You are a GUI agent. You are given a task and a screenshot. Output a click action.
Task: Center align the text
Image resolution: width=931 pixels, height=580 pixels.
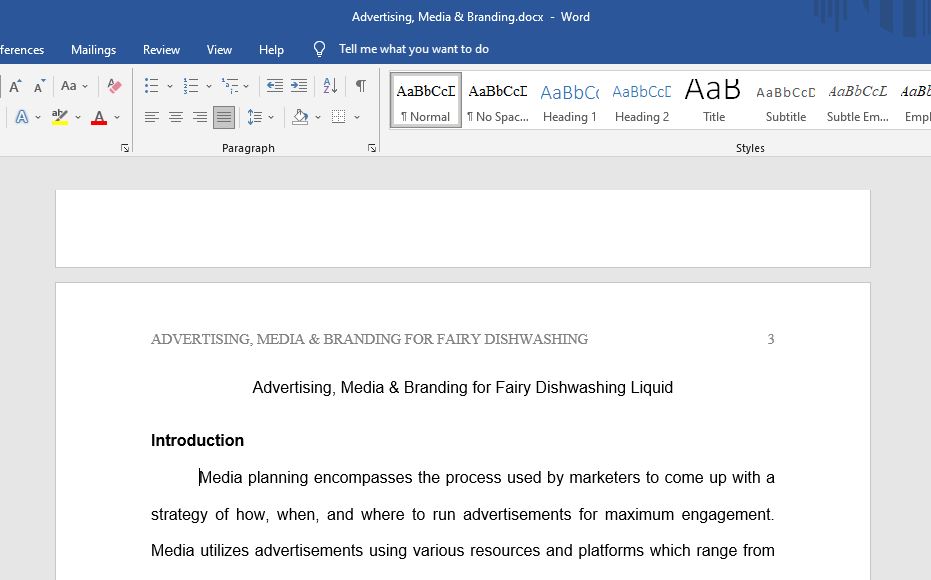click(176, 117)
